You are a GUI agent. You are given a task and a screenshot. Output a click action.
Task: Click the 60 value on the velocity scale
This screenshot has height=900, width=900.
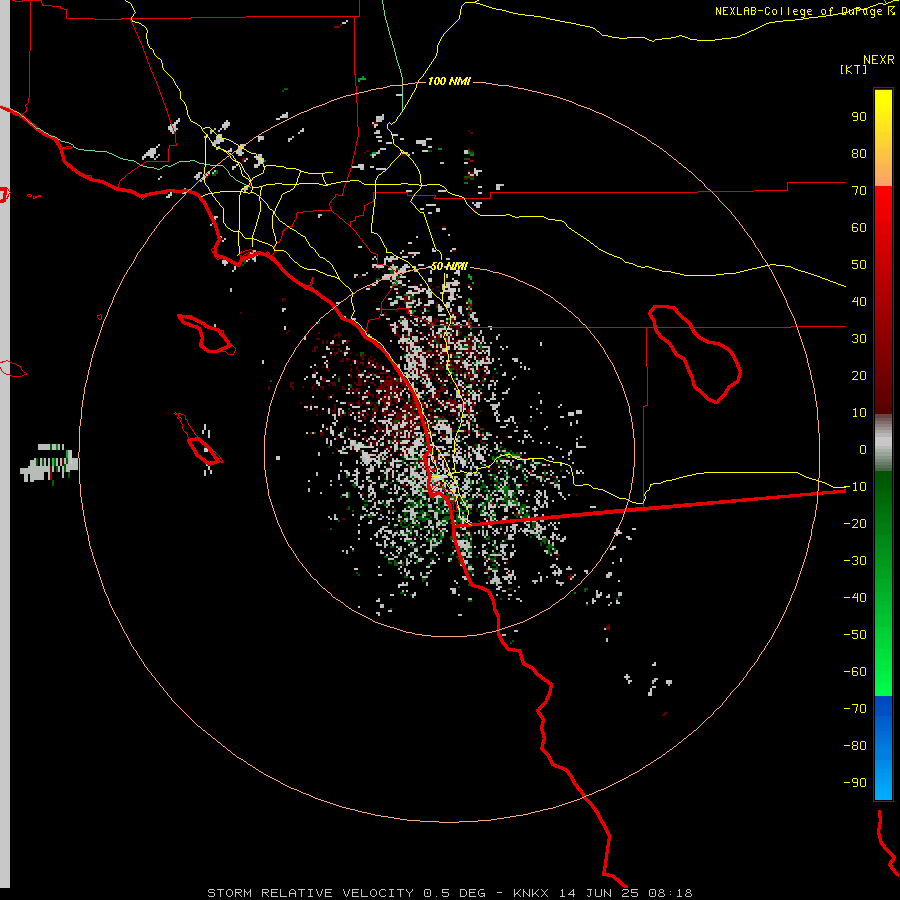(859, 227)
